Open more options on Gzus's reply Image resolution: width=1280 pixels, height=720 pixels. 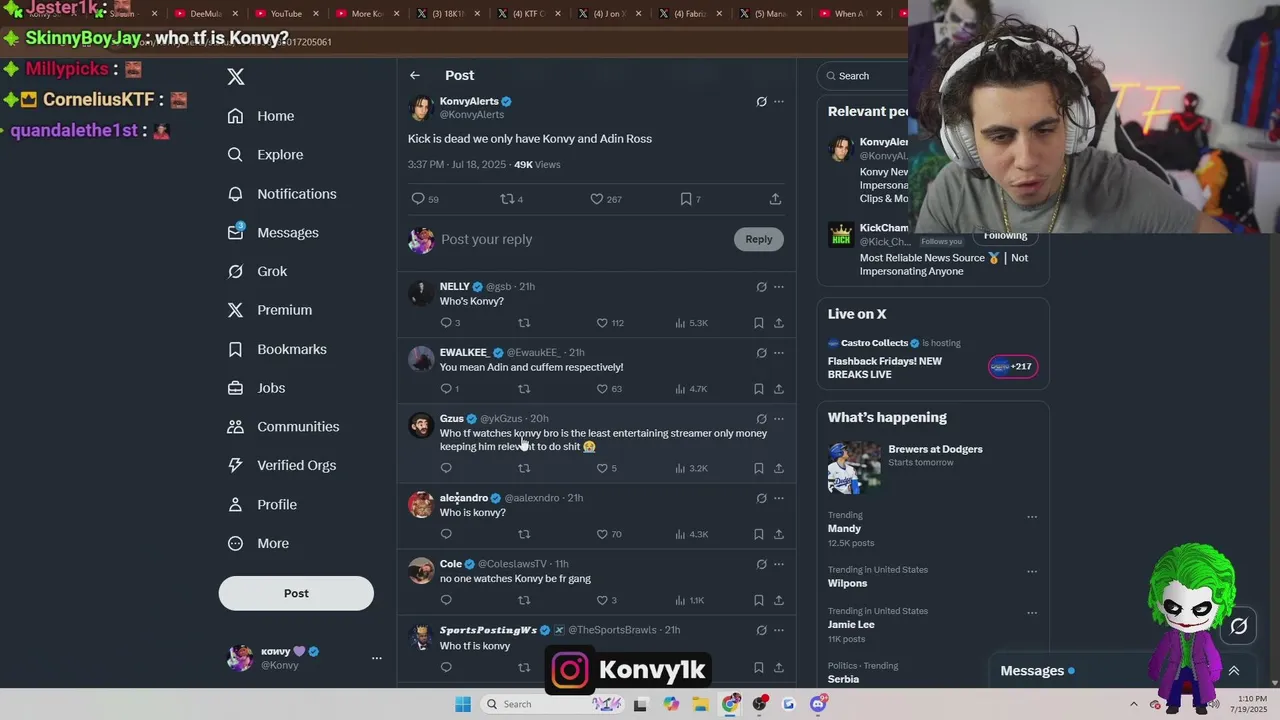coord(779,419)
